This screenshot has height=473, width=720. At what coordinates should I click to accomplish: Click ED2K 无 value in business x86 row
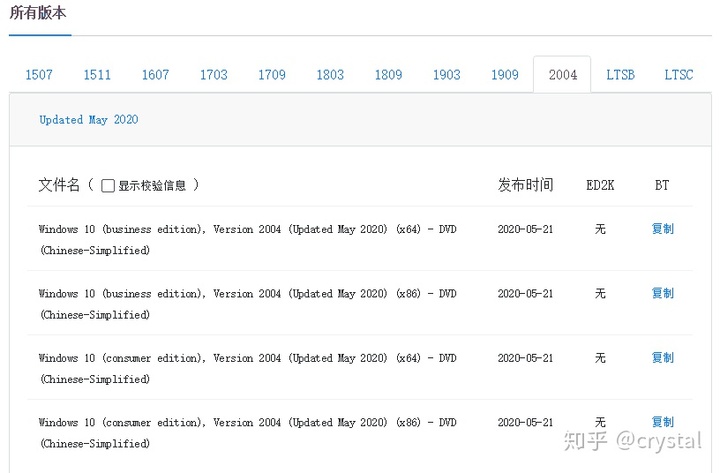[600, 293]
